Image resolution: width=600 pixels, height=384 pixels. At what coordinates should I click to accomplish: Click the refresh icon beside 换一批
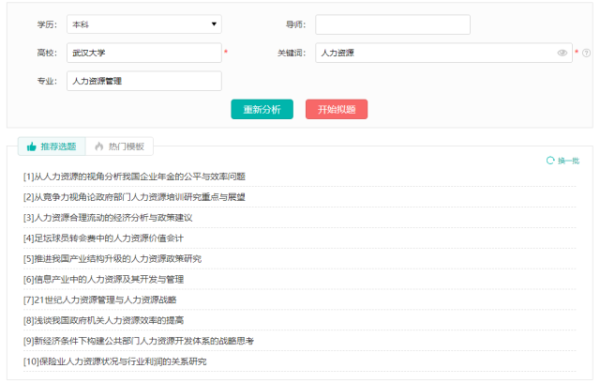point(550,160)
